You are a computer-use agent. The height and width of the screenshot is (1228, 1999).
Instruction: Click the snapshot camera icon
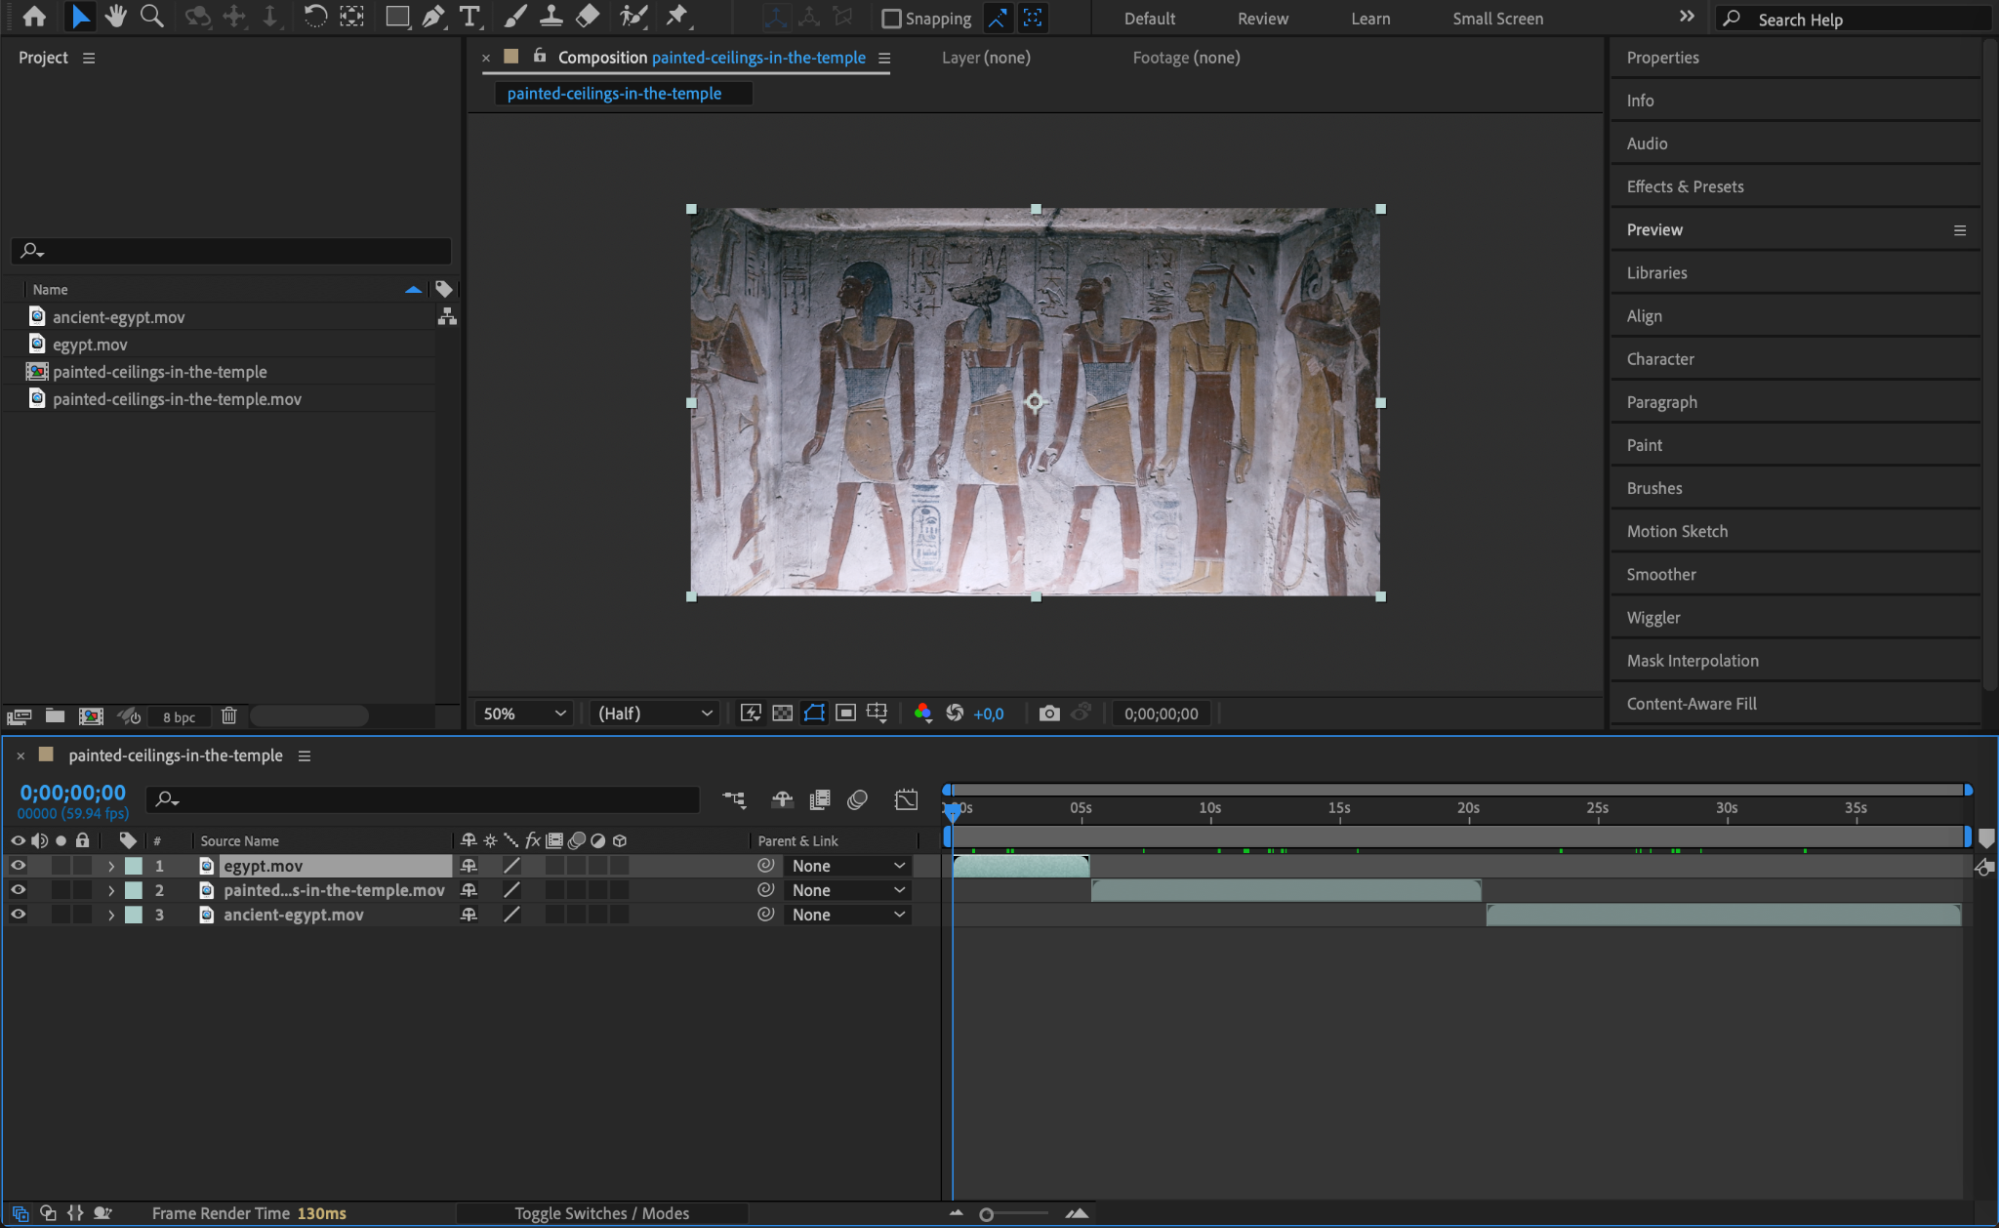tap(1048, 713)
